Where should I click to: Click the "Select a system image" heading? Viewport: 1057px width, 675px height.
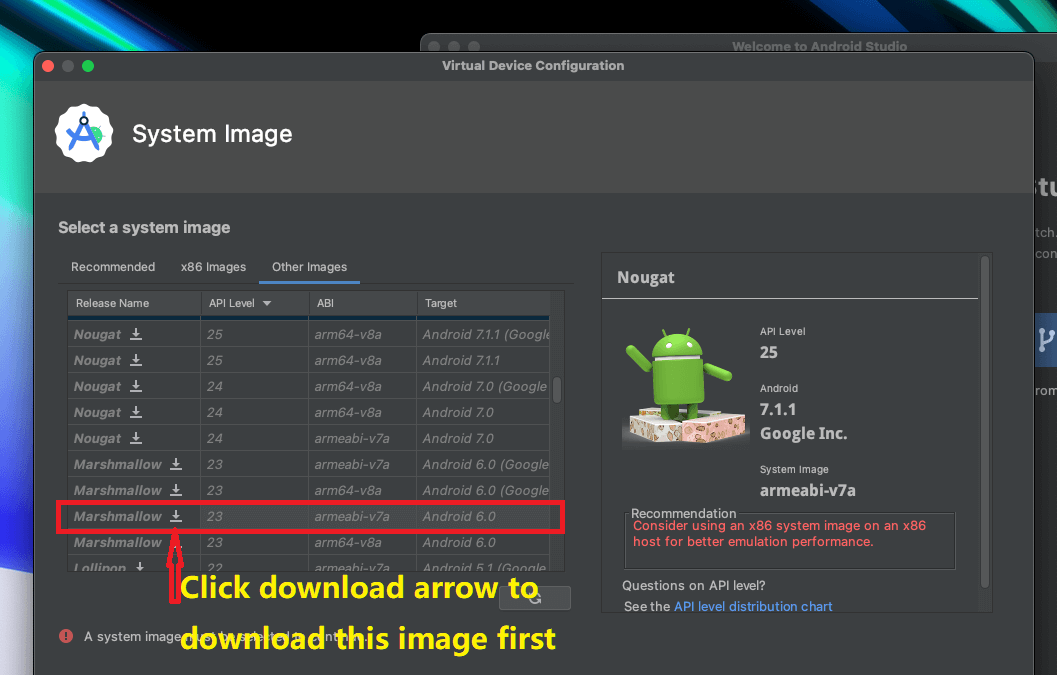coord(144,228)
